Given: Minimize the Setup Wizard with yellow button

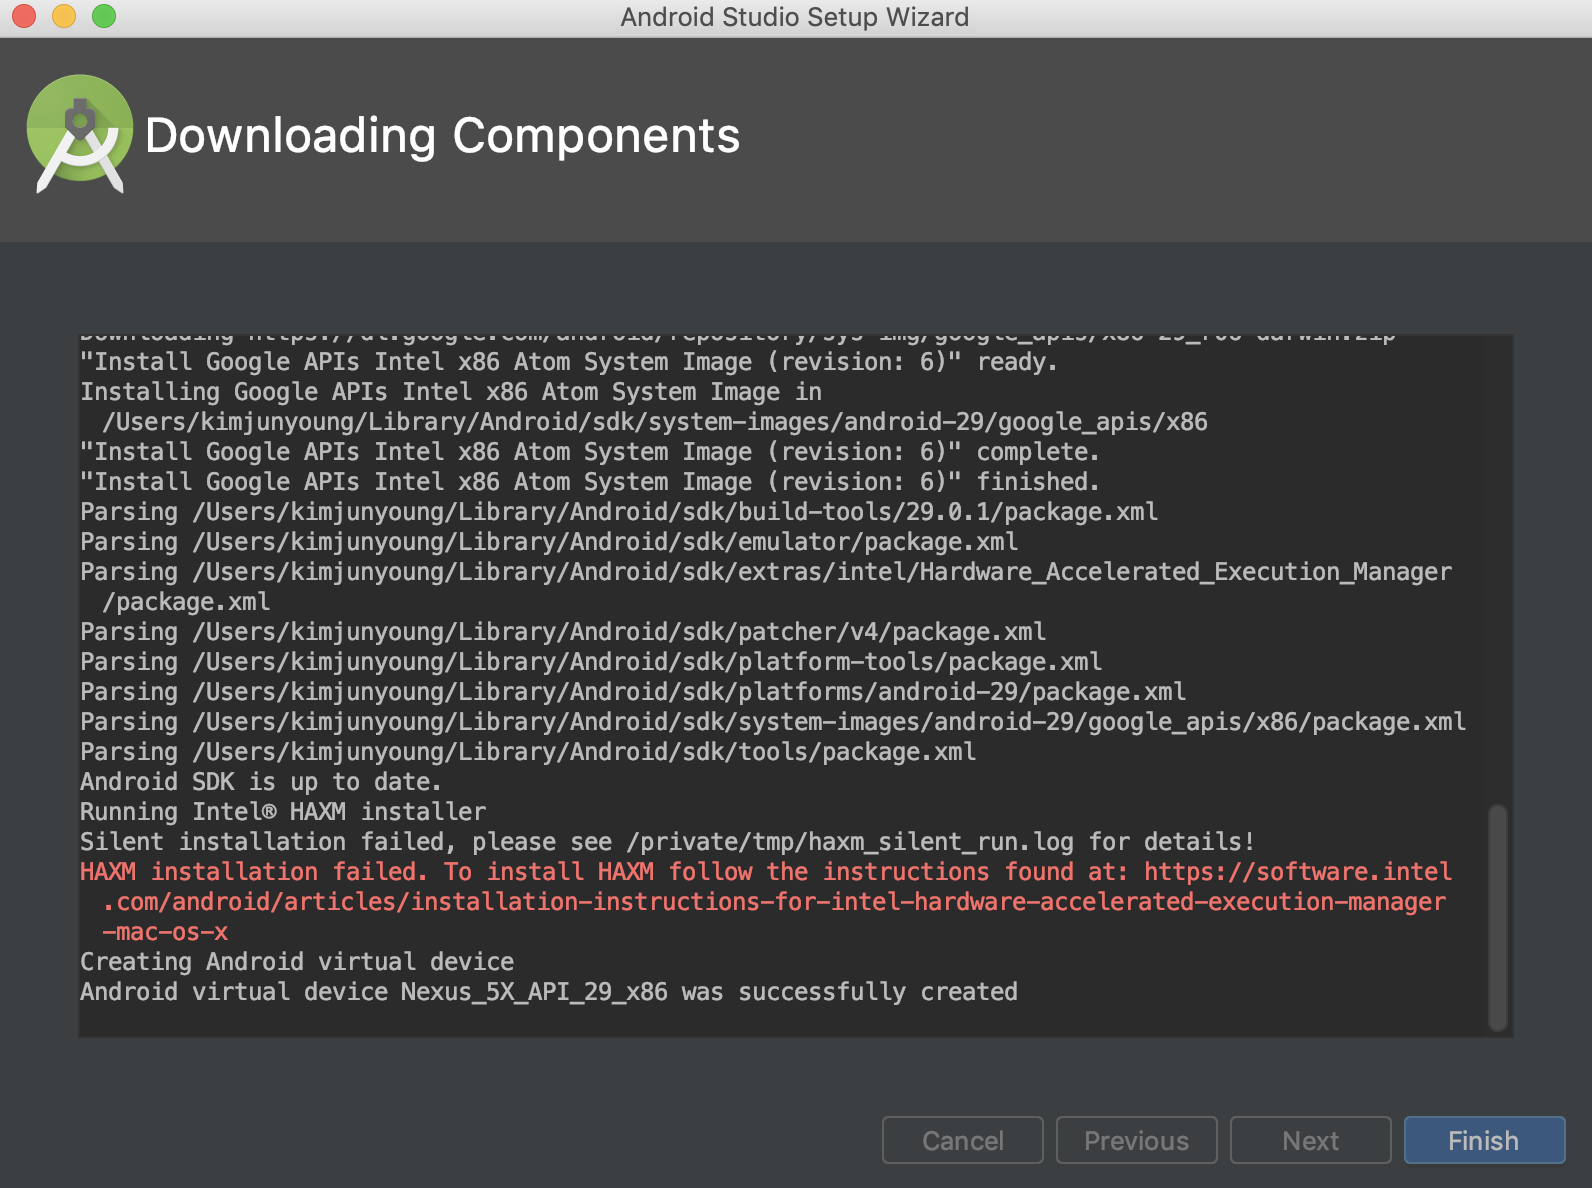Looking at the screenshot, I should coord(64,16).
